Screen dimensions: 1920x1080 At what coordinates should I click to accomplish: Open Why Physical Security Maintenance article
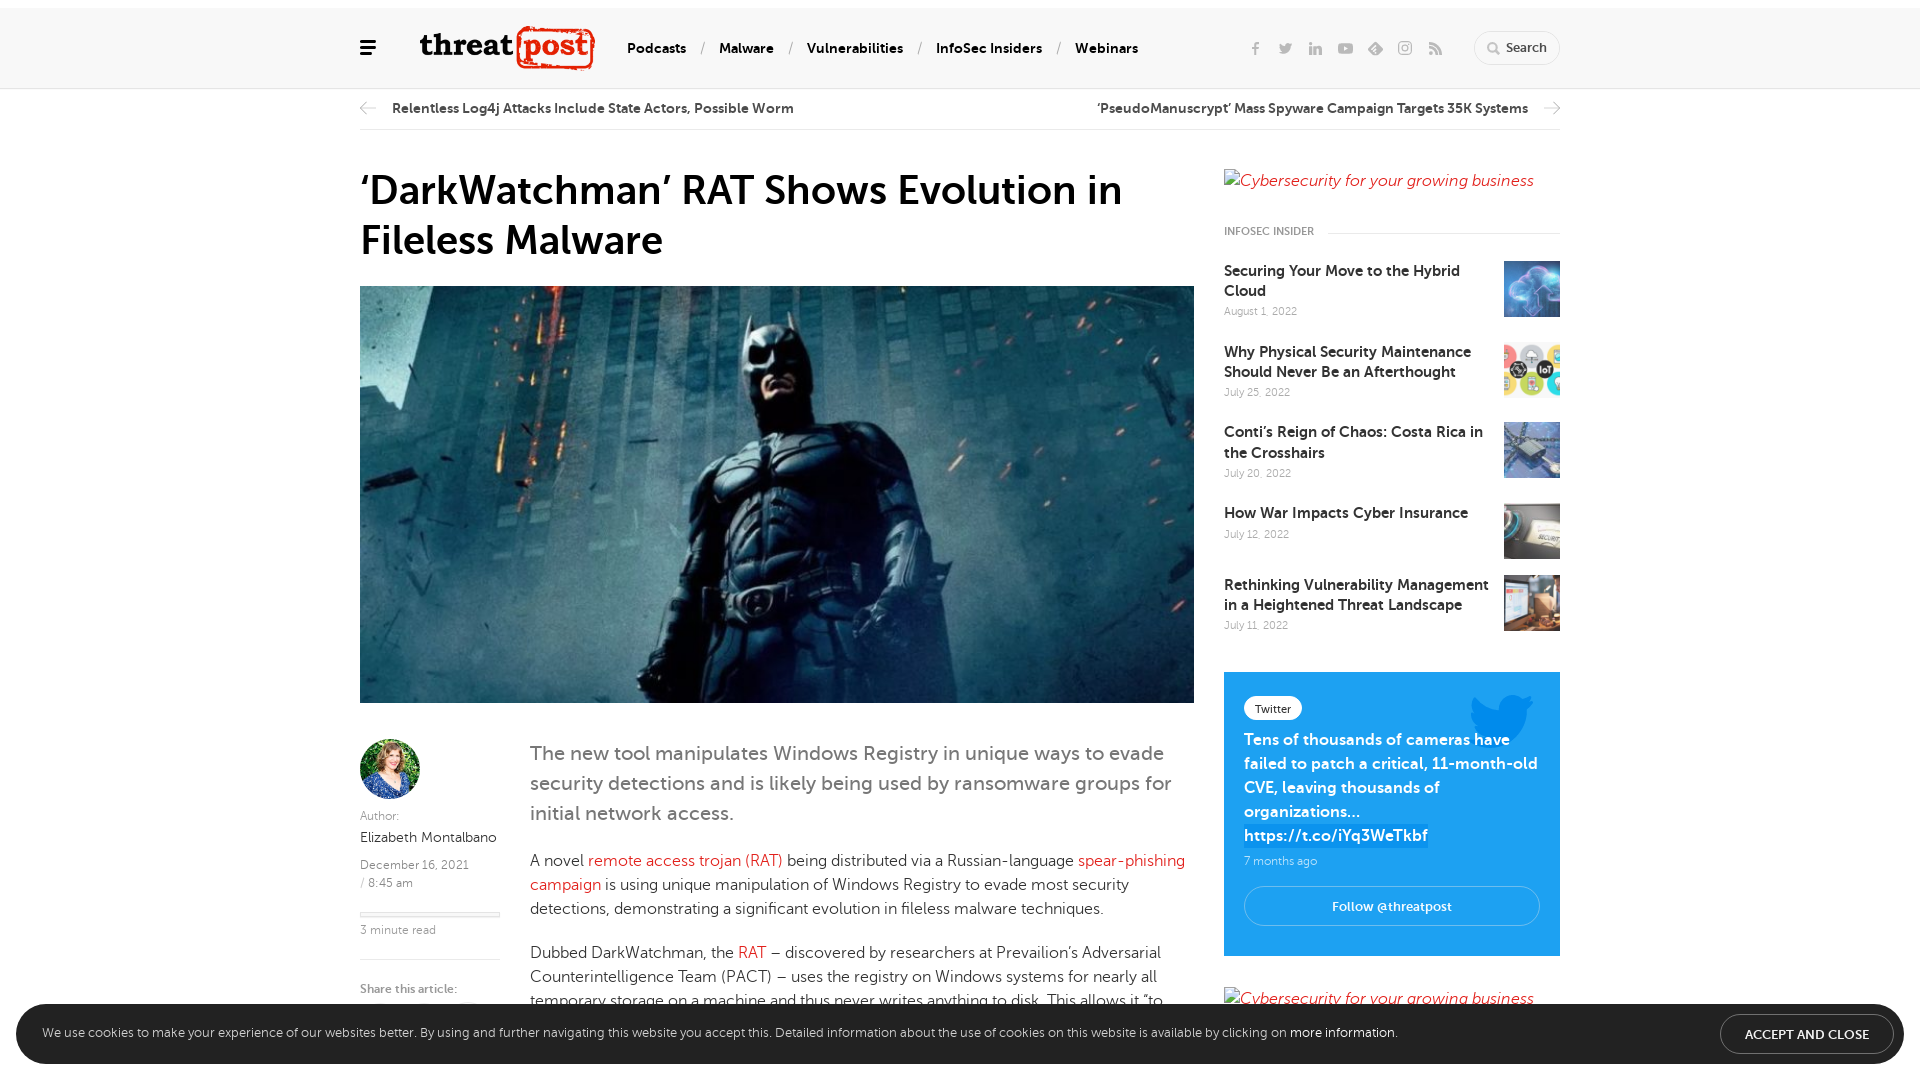click(1347, 362)
